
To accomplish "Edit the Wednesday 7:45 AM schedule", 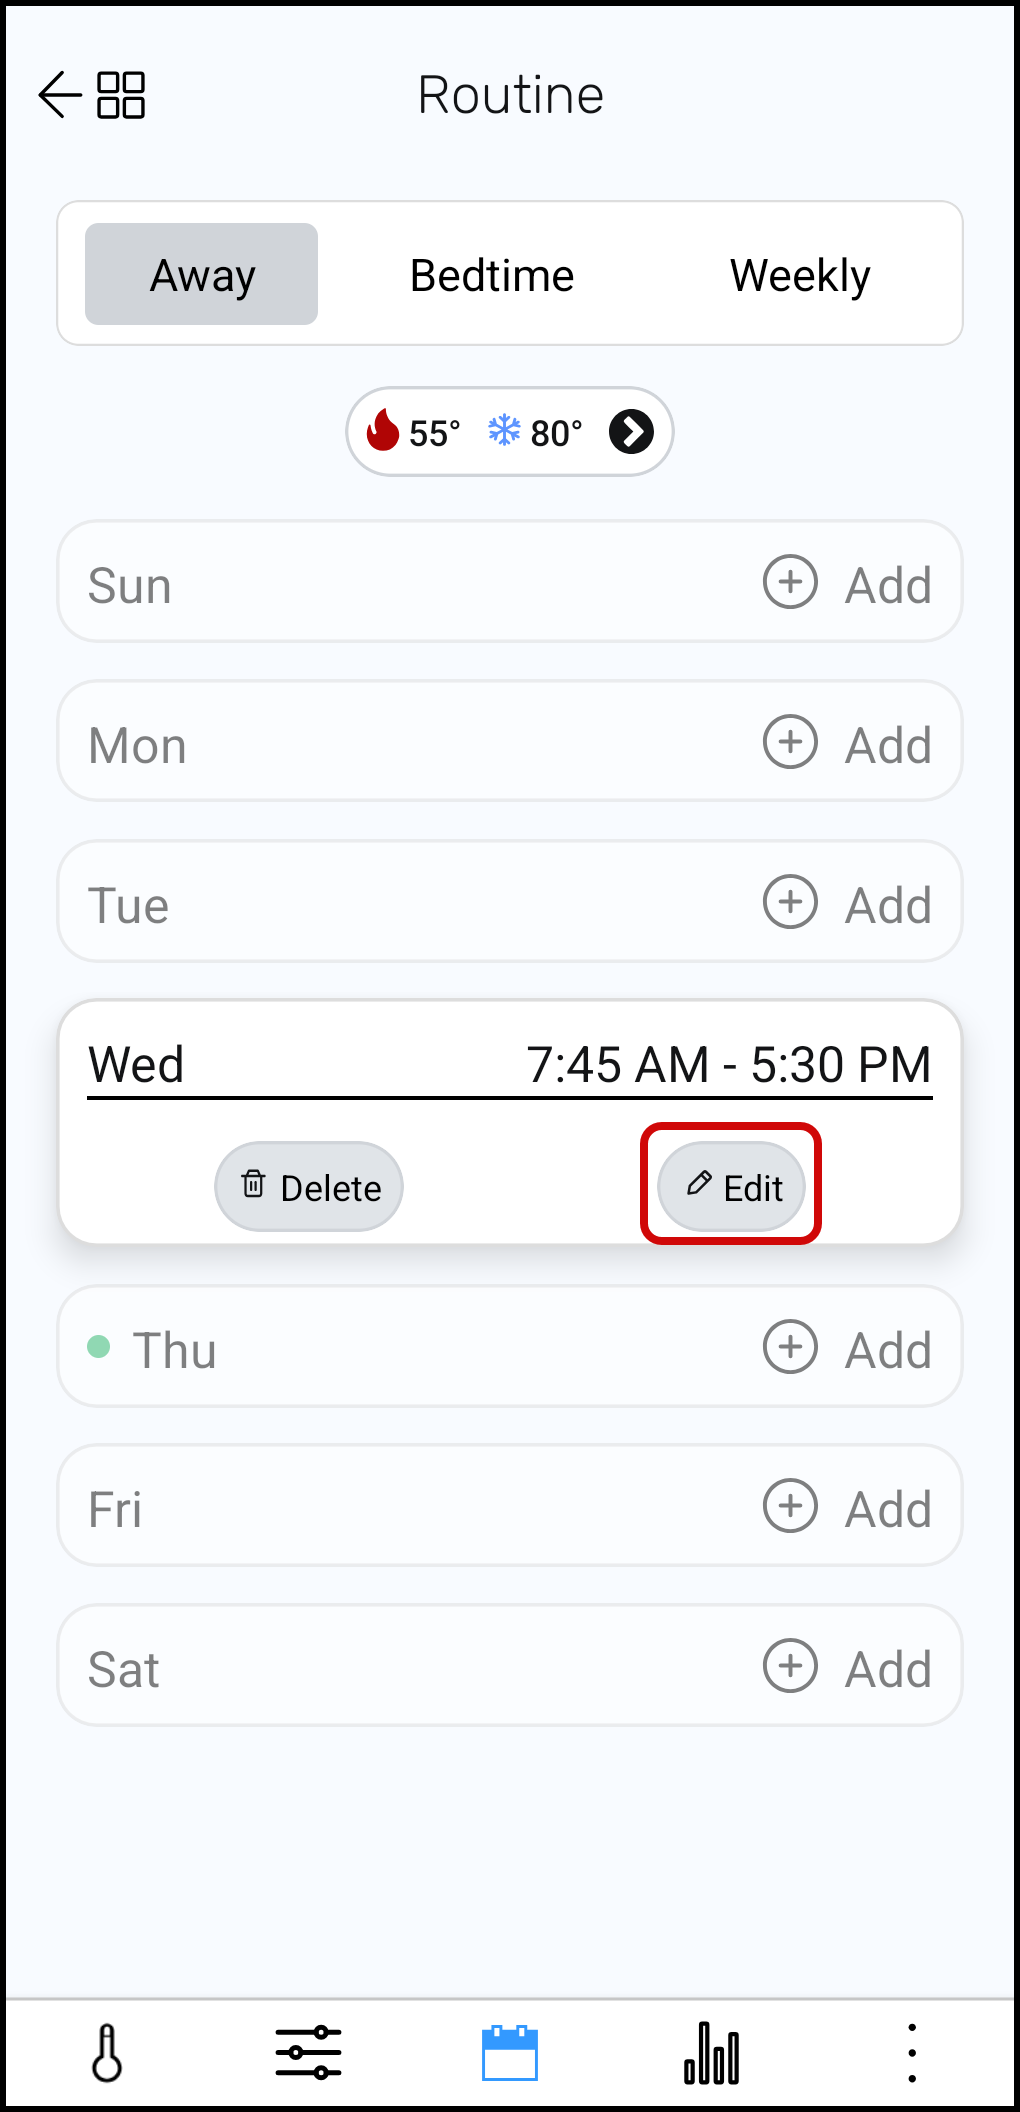I will (732, 1187).
